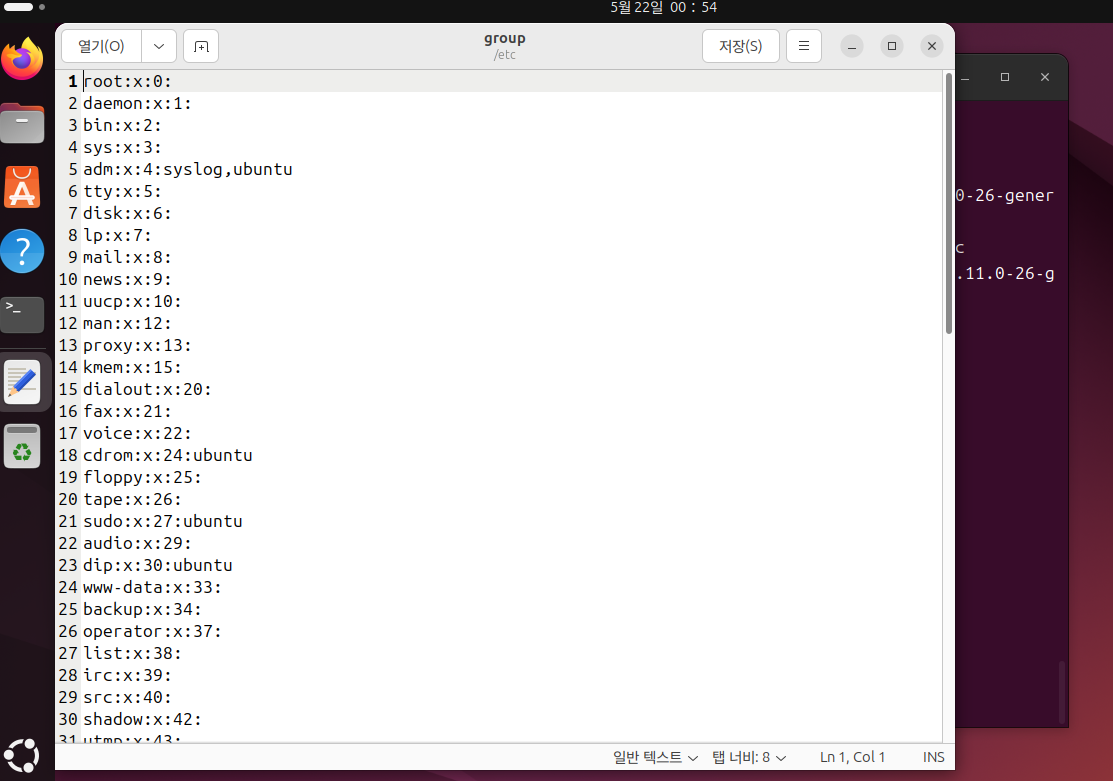The height and width of the screenshot is (781, 1113).
Task: Click the lp:x:7: line
Action: pos(117,236)
